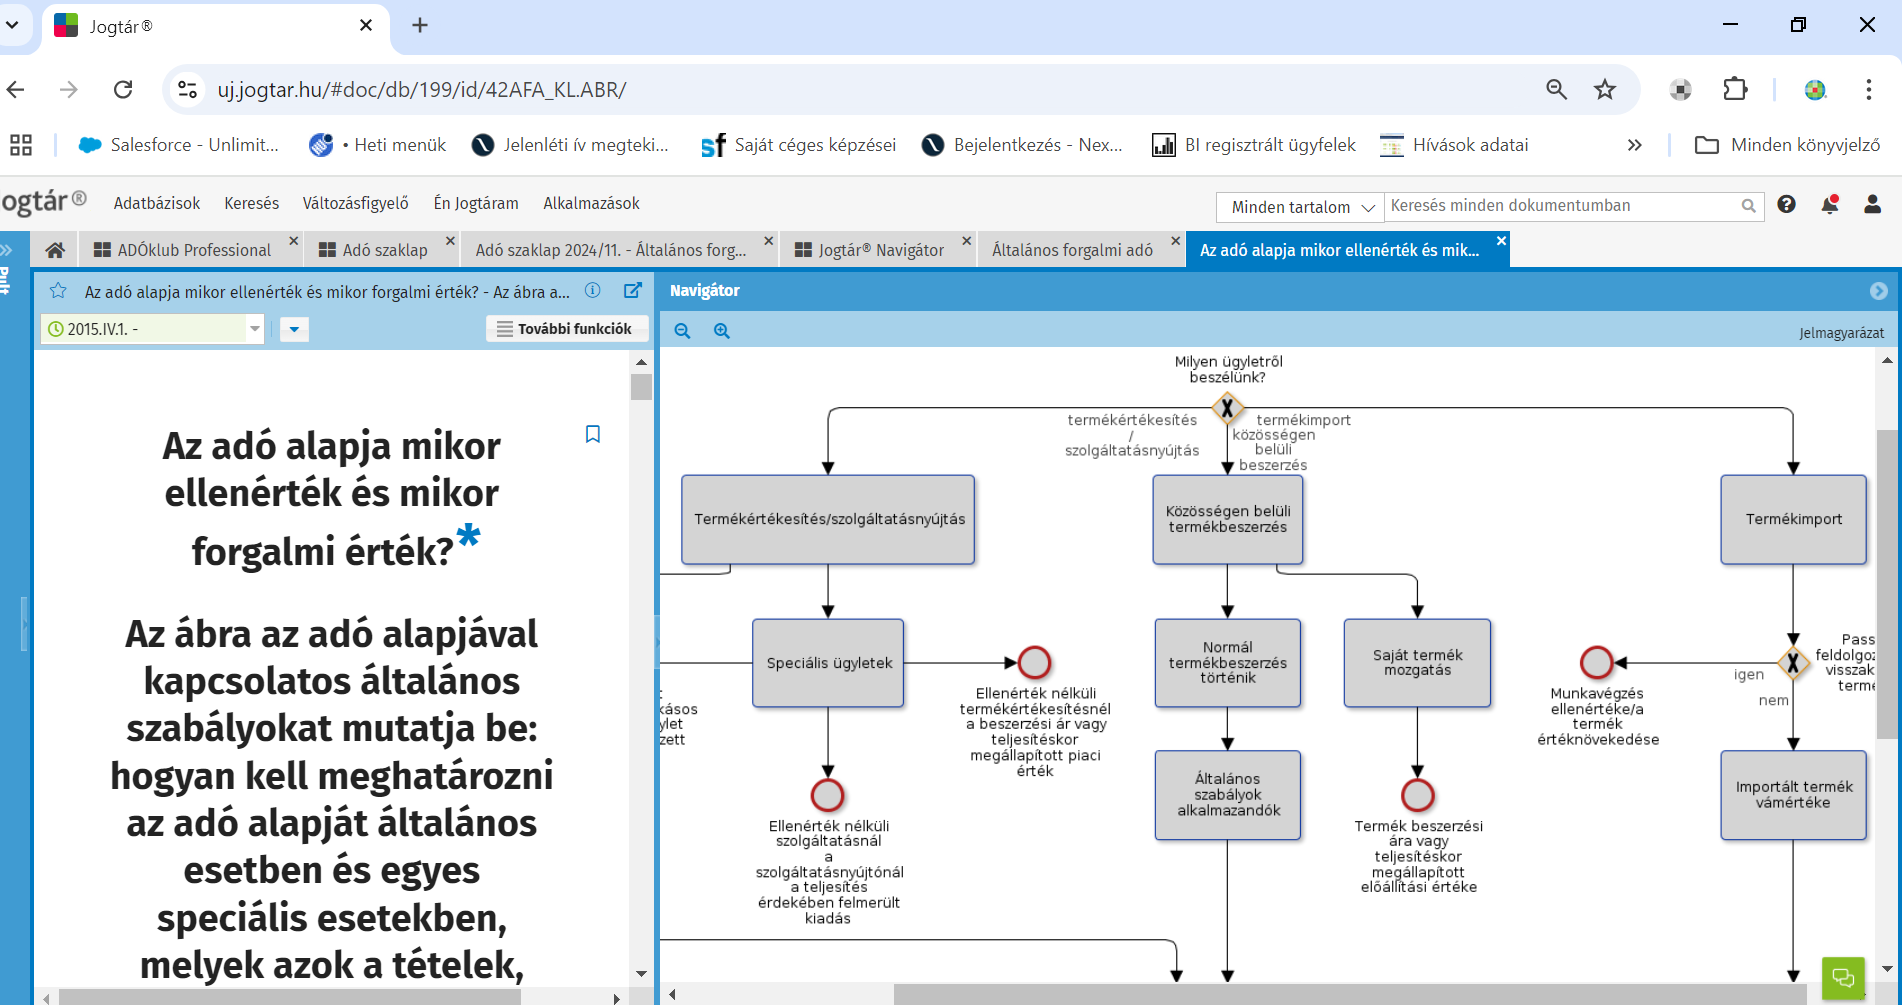Focus the Keresés minden dokumentumban search field
The width and height of the screenshot is (1902, 1005).
[x=1560, y=206]
